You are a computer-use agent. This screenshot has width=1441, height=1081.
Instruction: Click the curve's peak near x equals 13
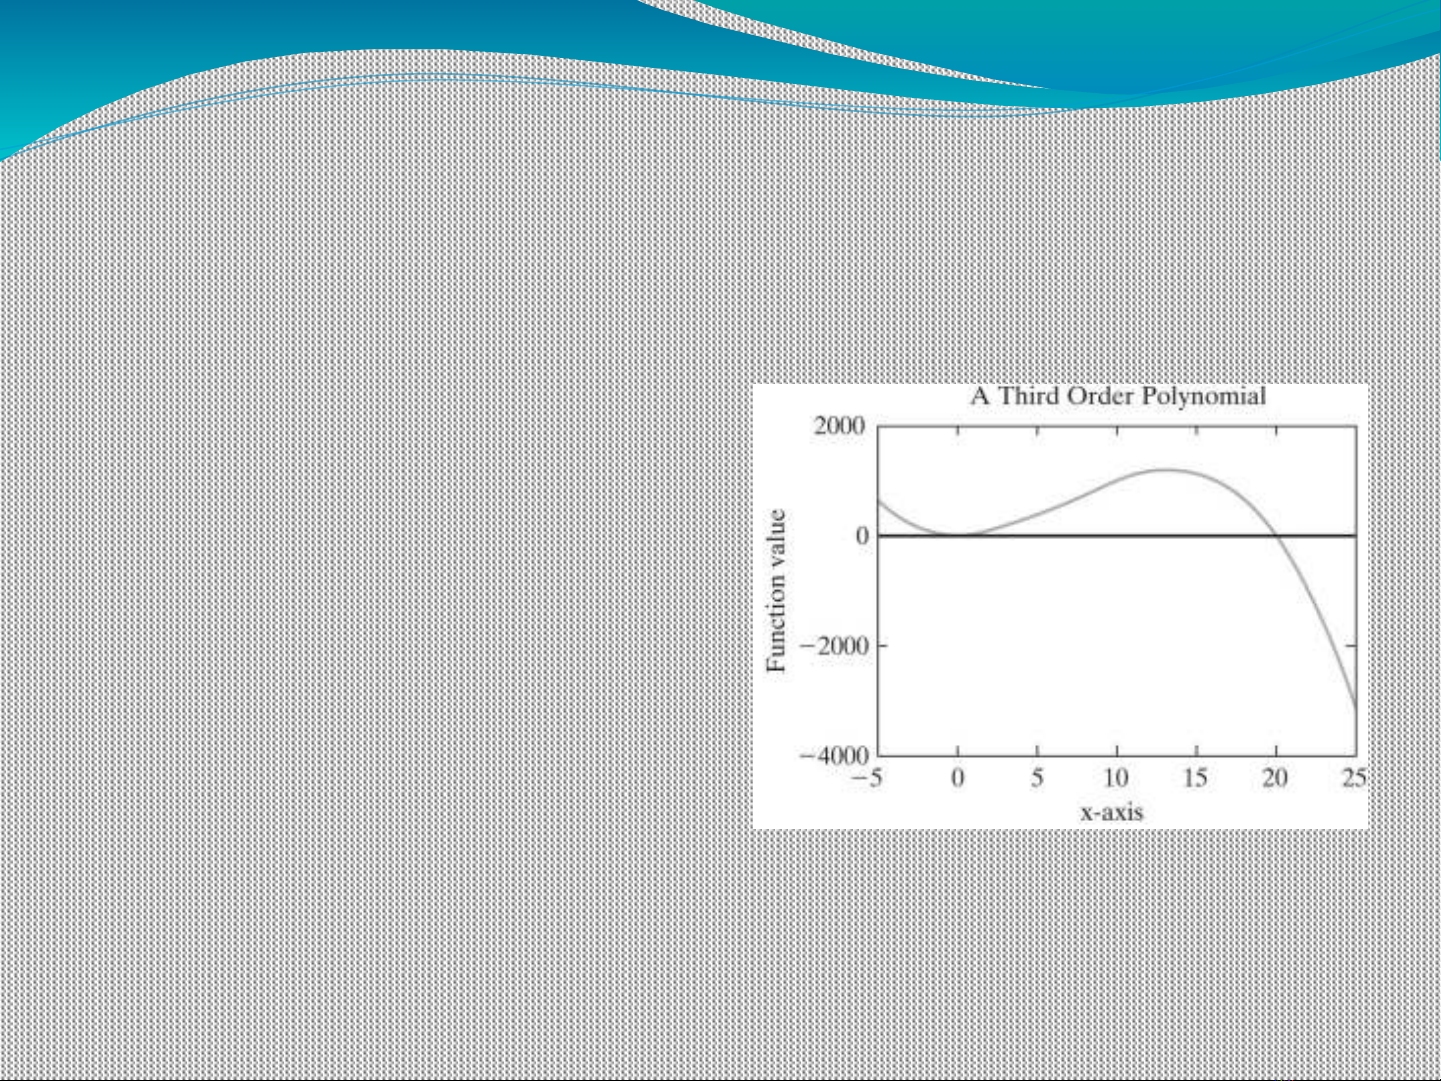click(x=1166, y=470)
